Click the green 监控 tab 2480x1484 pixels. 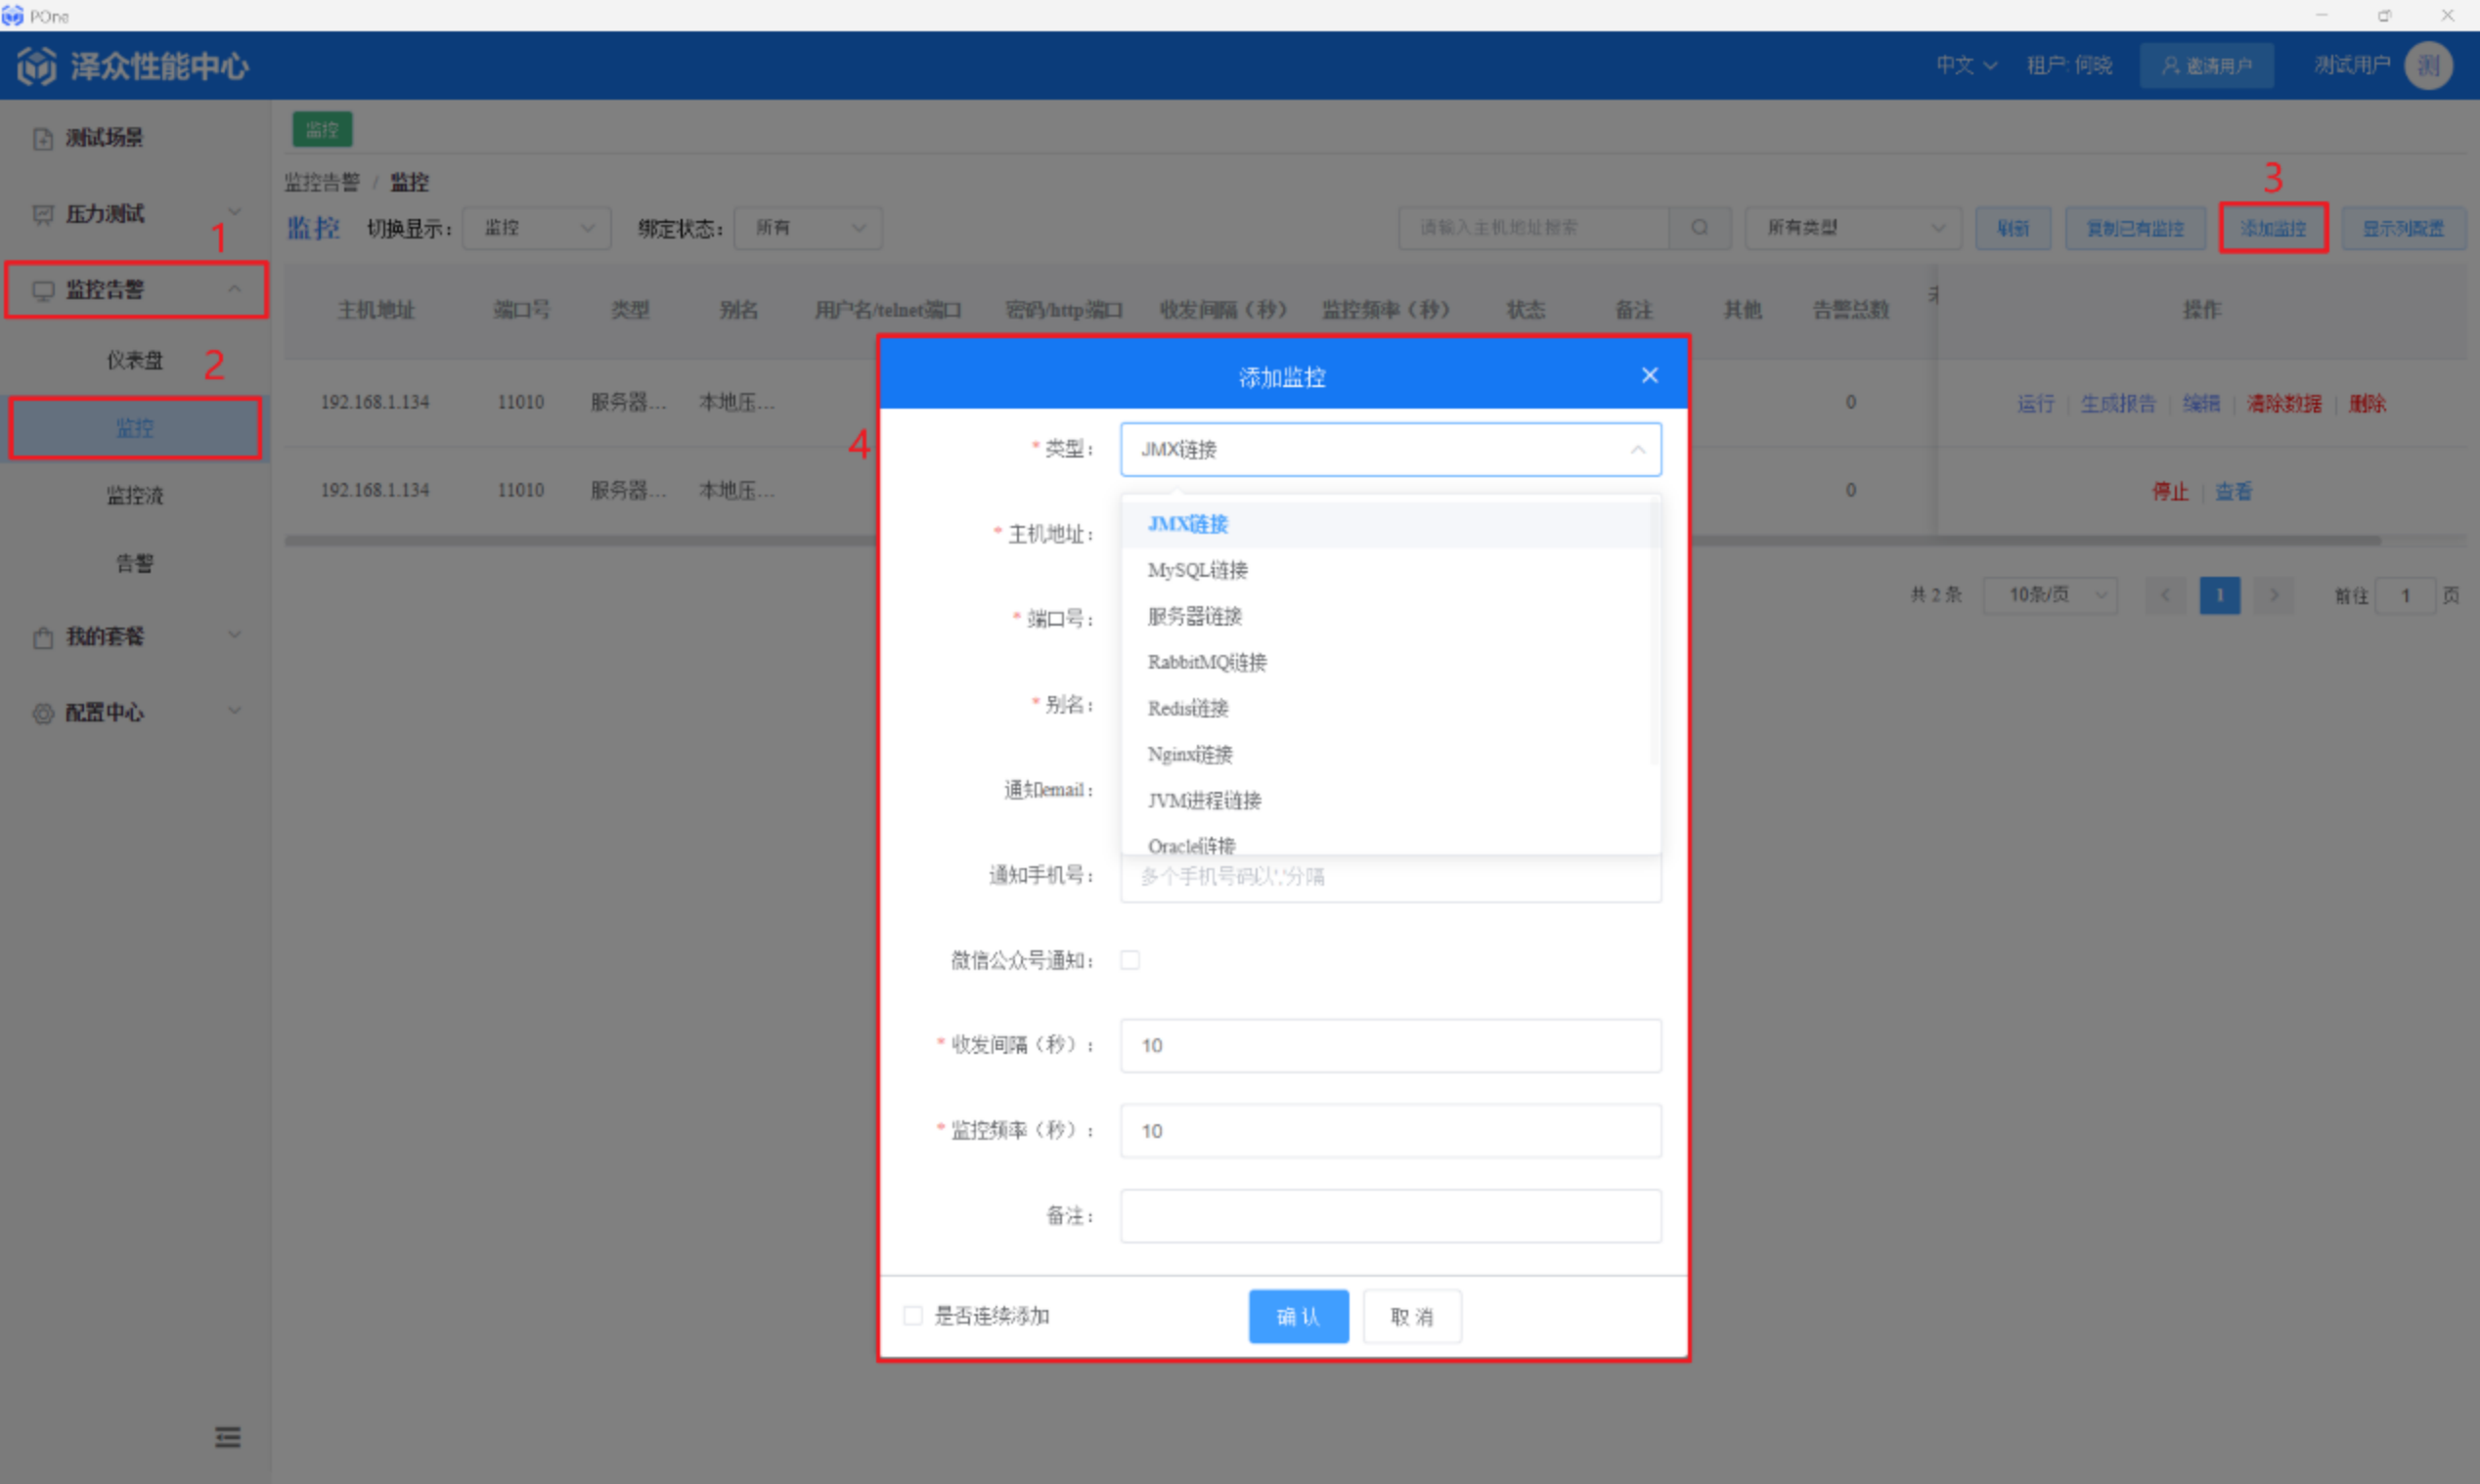pyautogui.click(x=322, y=130)
